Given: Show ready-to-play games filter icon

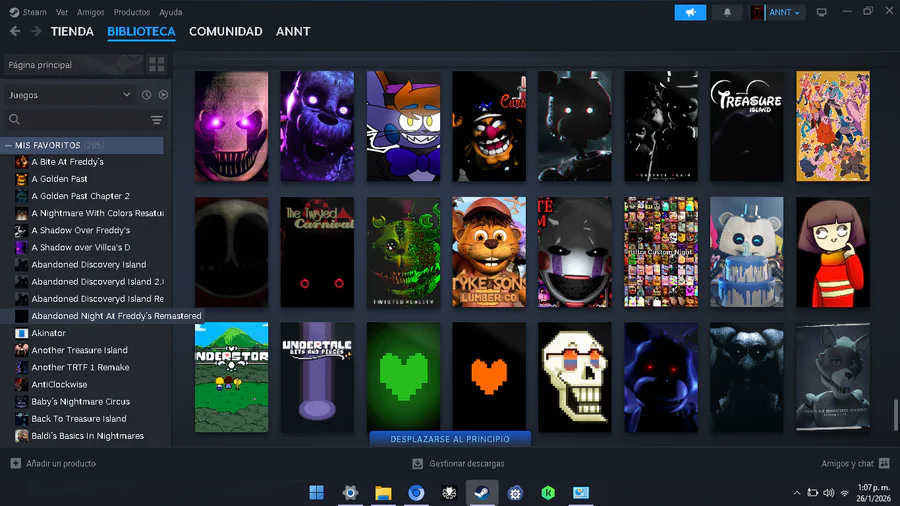Looking at the screenshot, I should (x=163, y=95).
